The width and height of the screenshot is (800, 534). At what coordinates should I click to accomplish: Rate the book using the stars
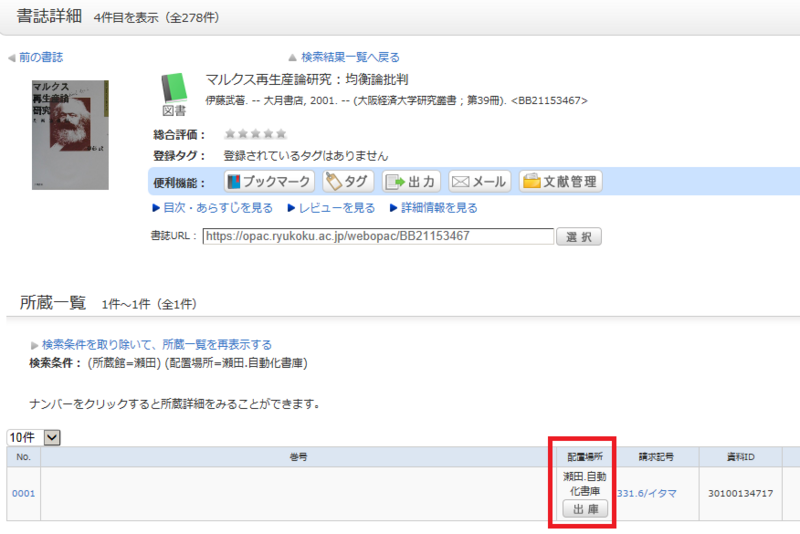[255, 134]
